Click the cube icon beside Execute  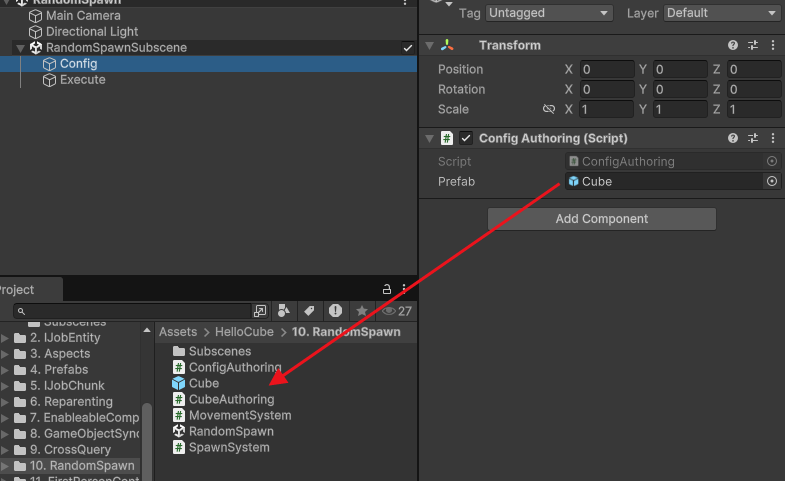coord(49,80)
